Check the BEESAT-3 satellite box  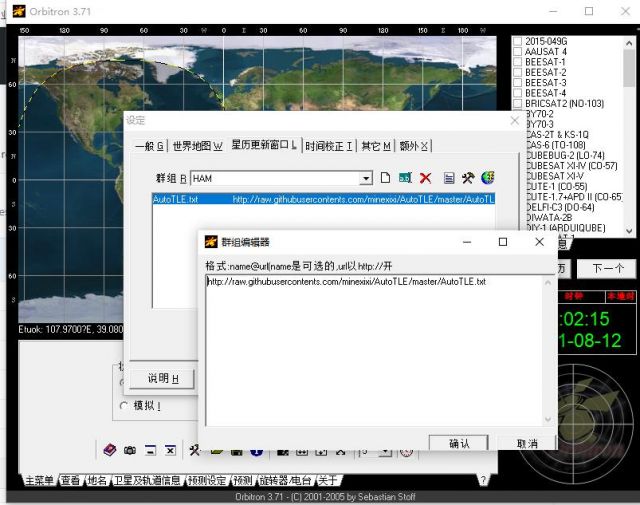coord(518,82)
